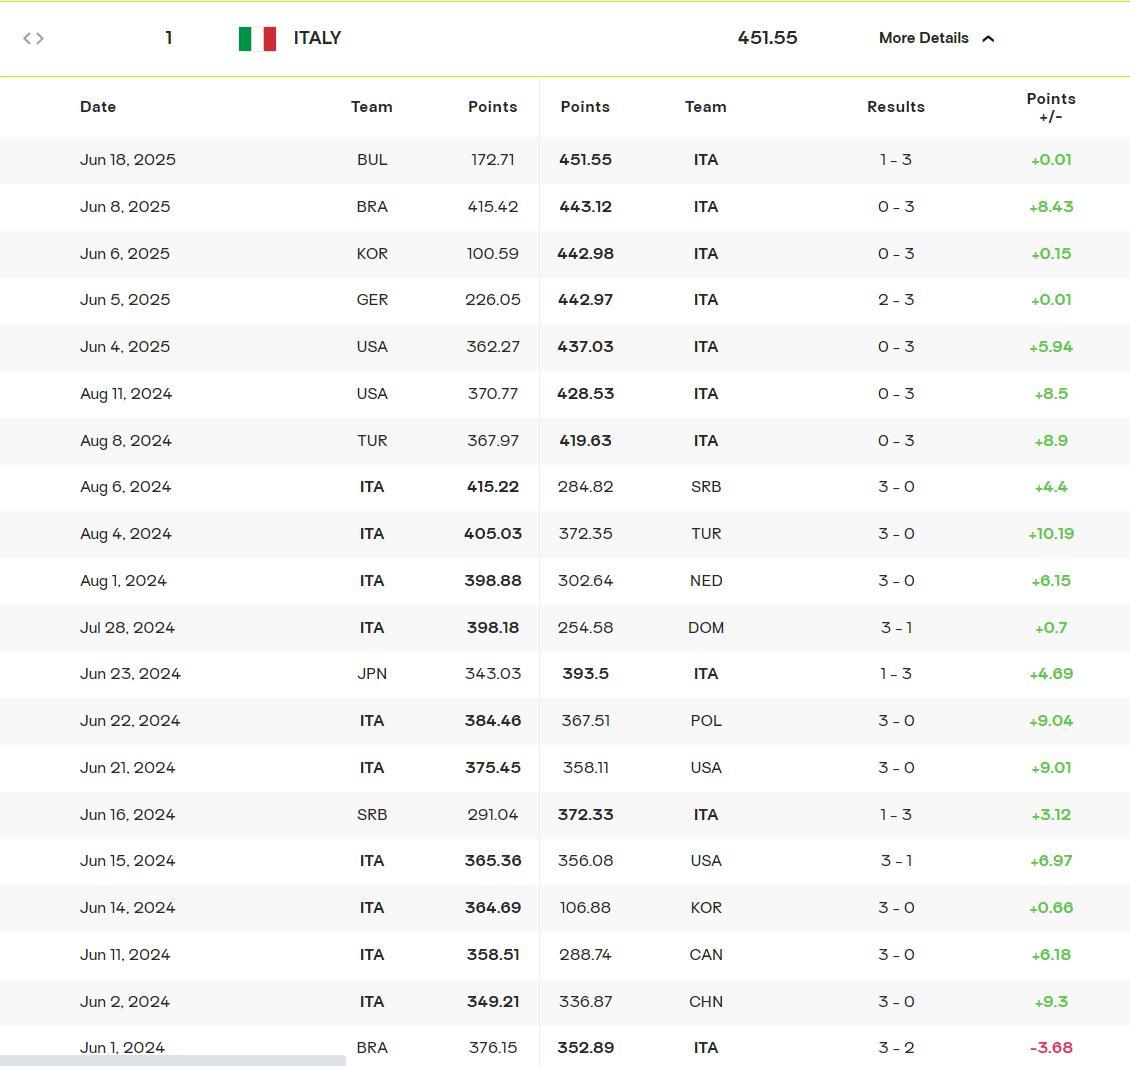
Task: Click the Points +/- column header
Action: [x=1050, y=107]
